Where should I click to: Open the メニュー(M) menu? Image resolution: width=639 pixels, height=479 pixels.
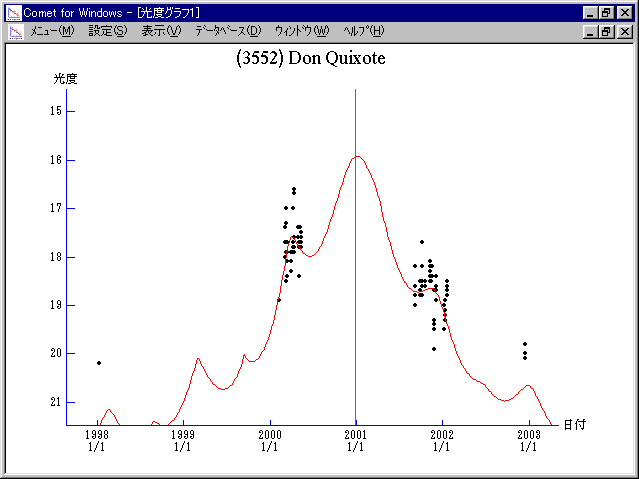(52, 31)
